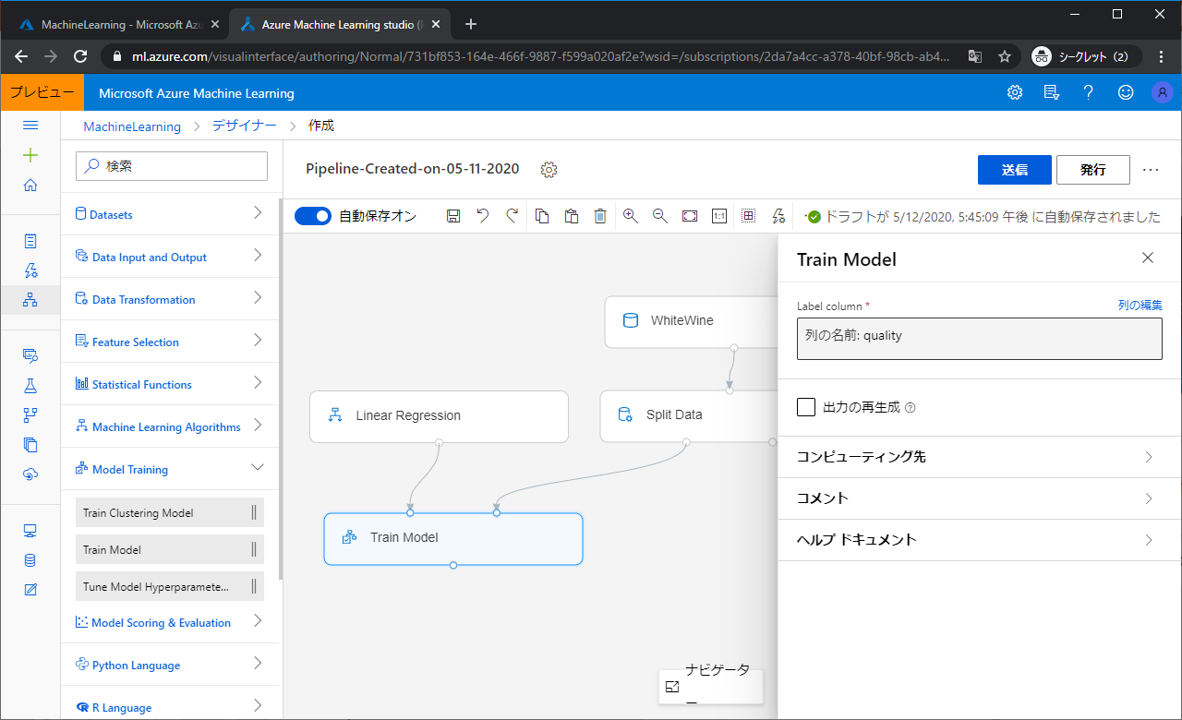Click the Zoom out magnifier icon
This screenshot has width=1182, height=720.
click(x=660, y=216)
